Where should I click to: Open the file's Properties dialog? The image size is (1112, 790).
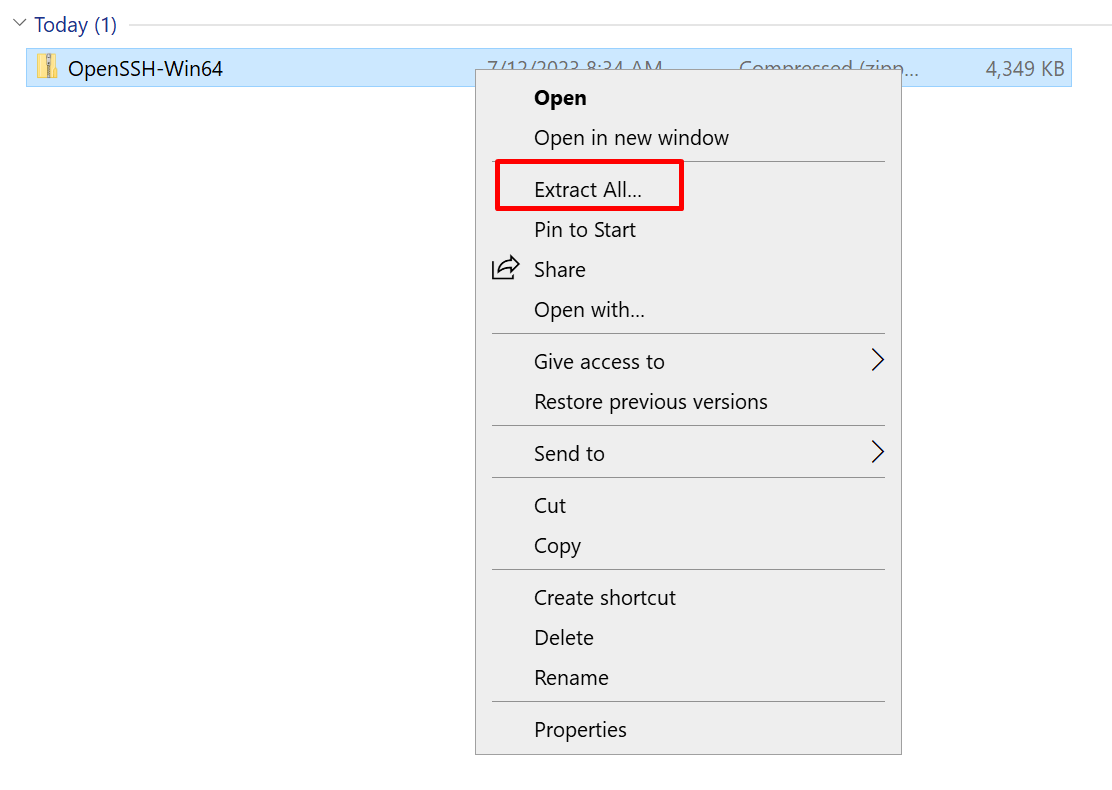580,729
